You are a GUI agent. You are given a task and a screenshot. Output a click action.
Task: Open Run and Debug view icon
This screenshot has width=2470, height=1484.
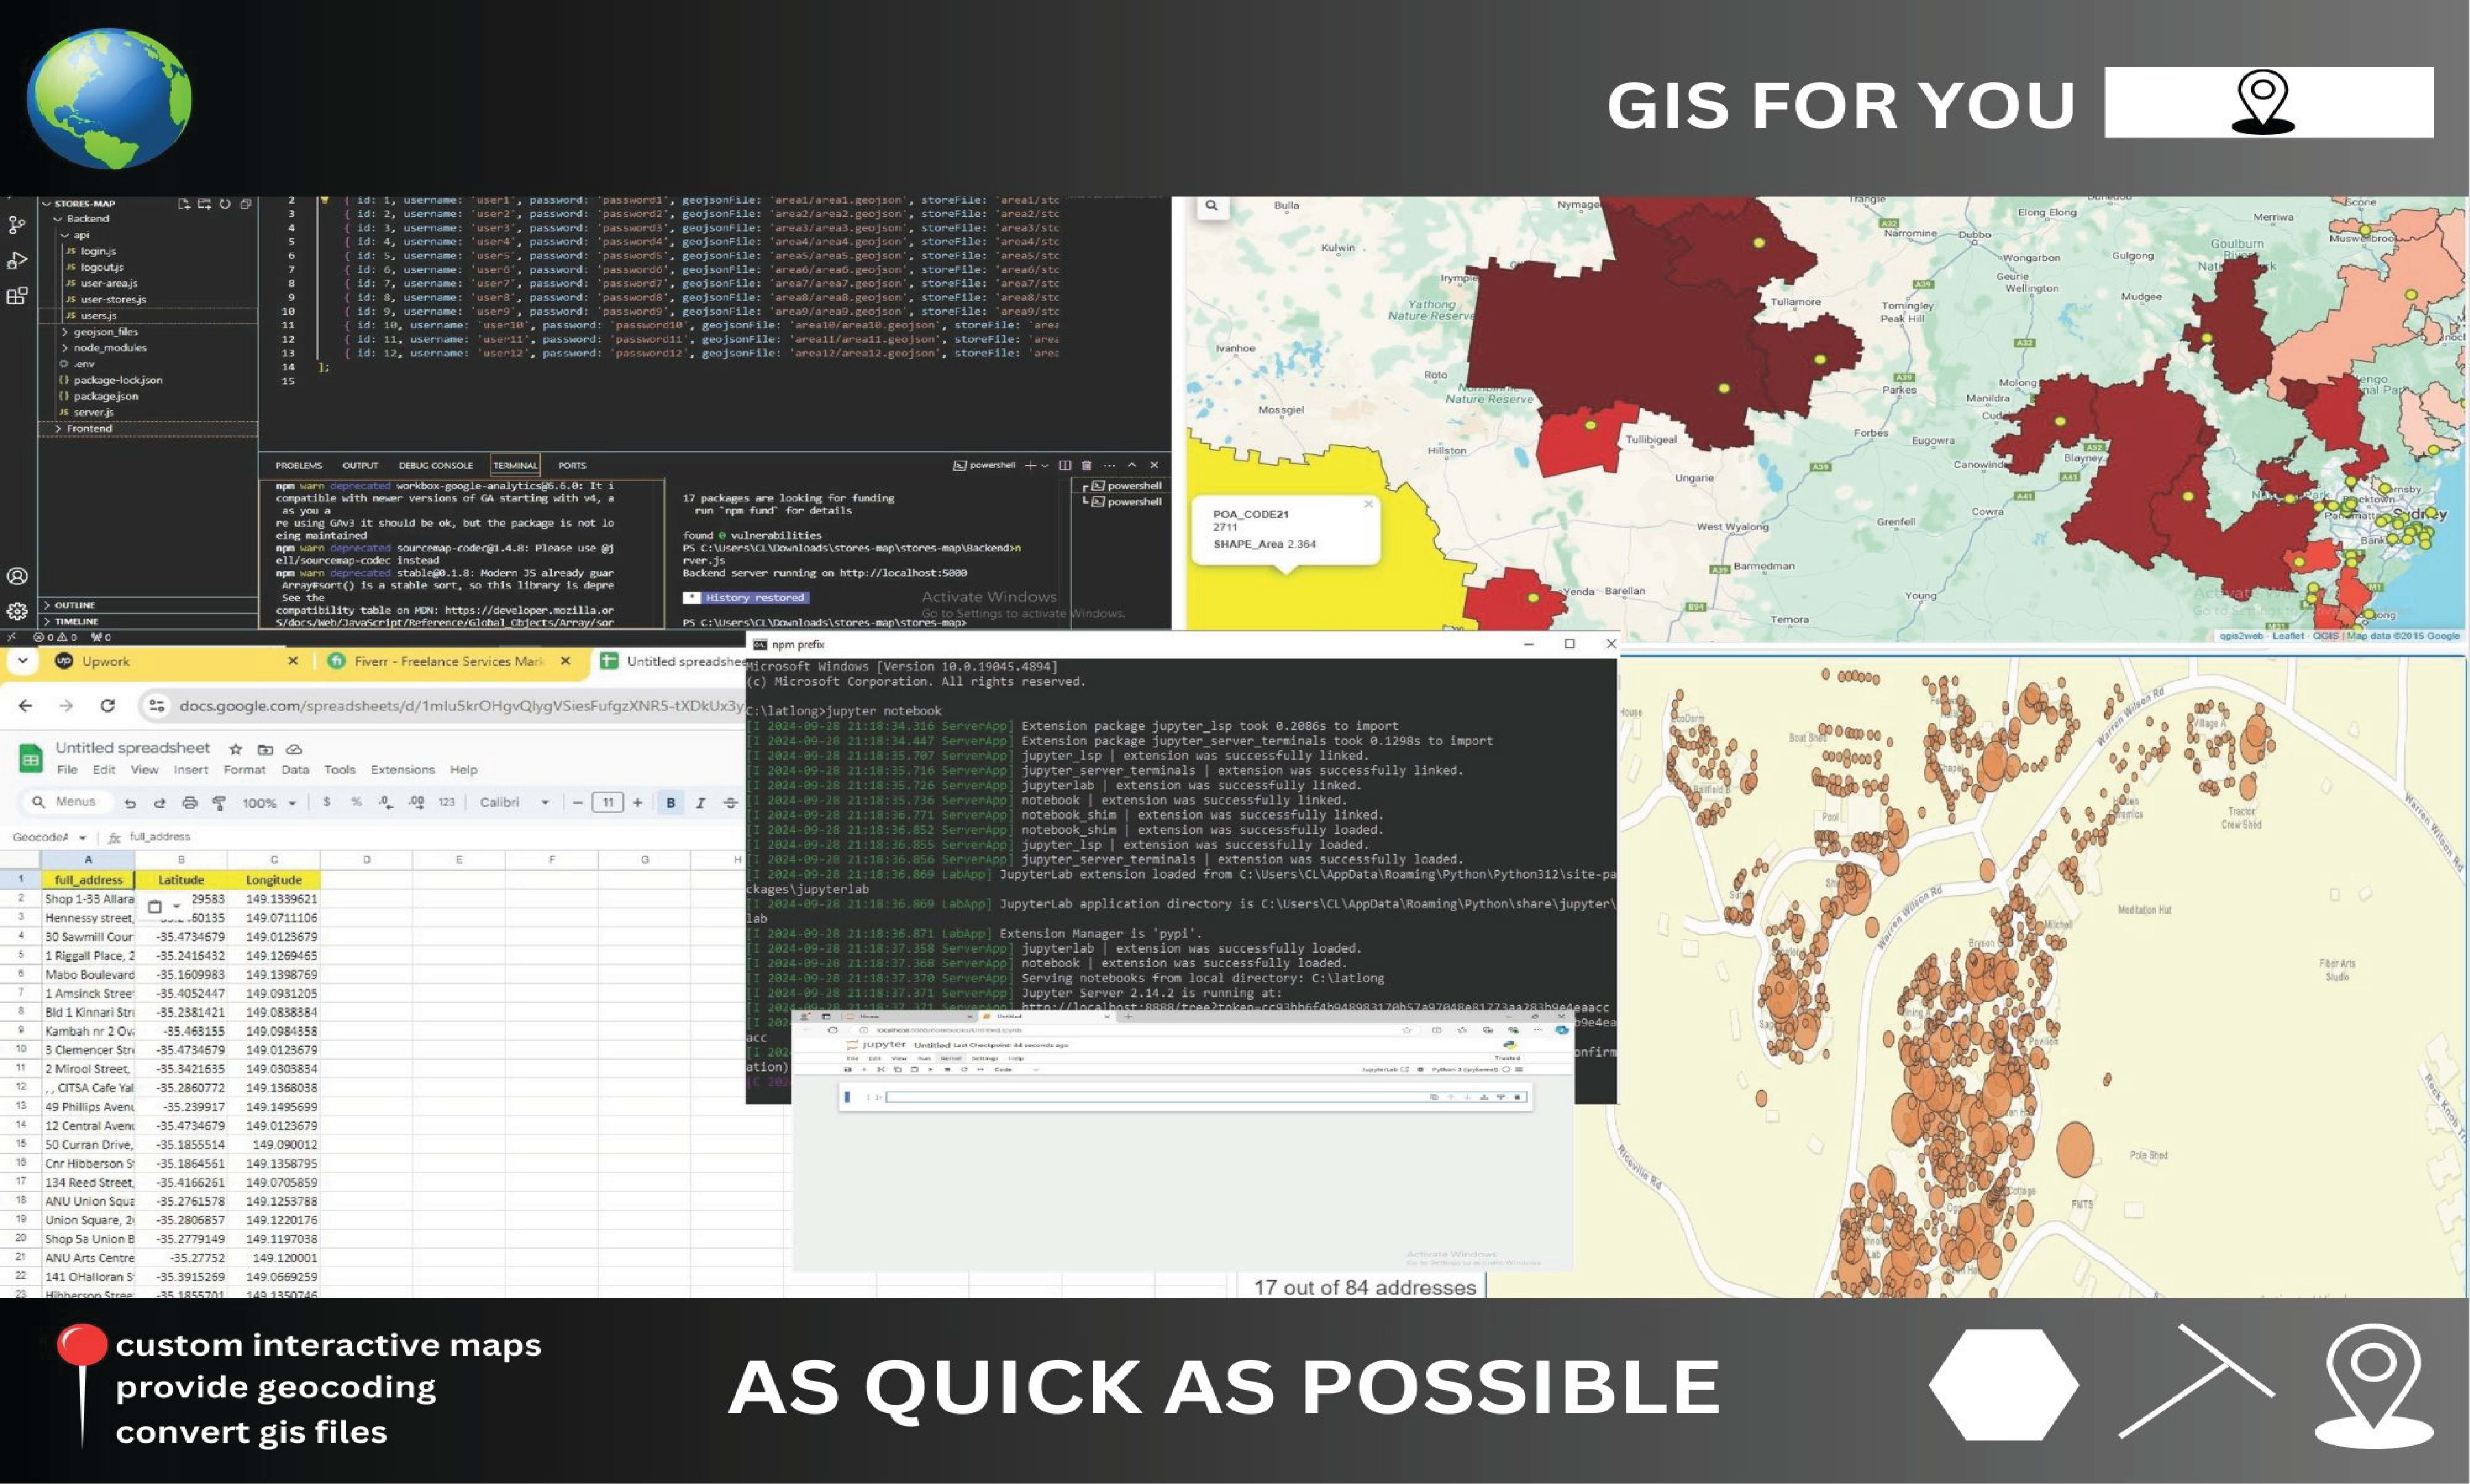17,261
